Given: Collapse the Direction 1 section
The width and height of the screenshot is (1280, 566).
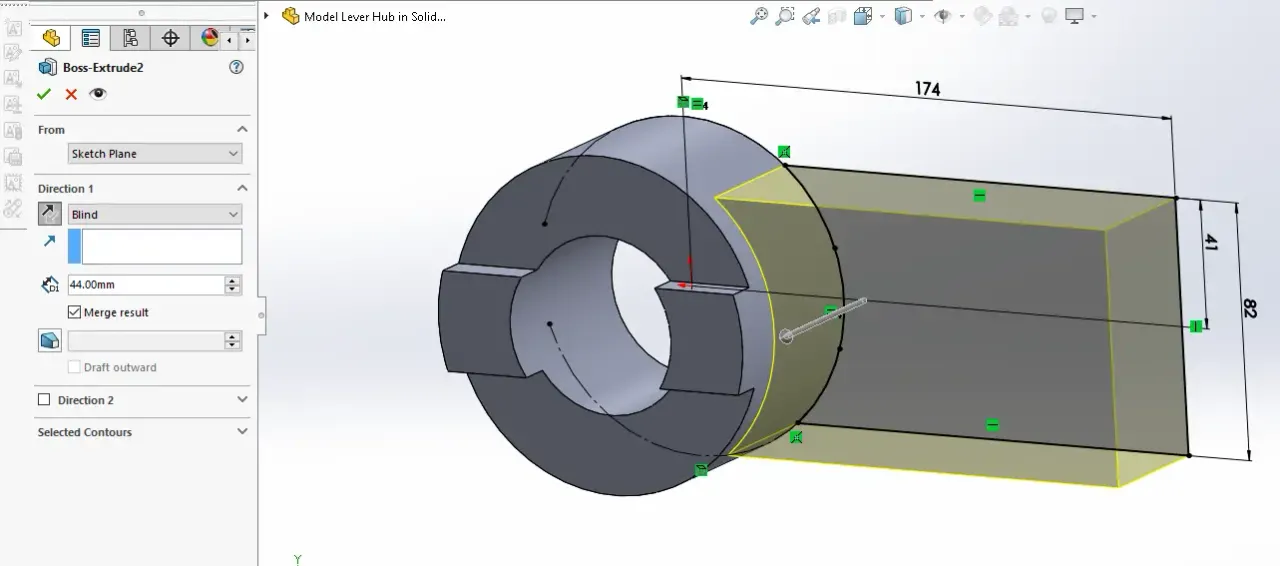Looking at the screenshot, I should (242, 188).
